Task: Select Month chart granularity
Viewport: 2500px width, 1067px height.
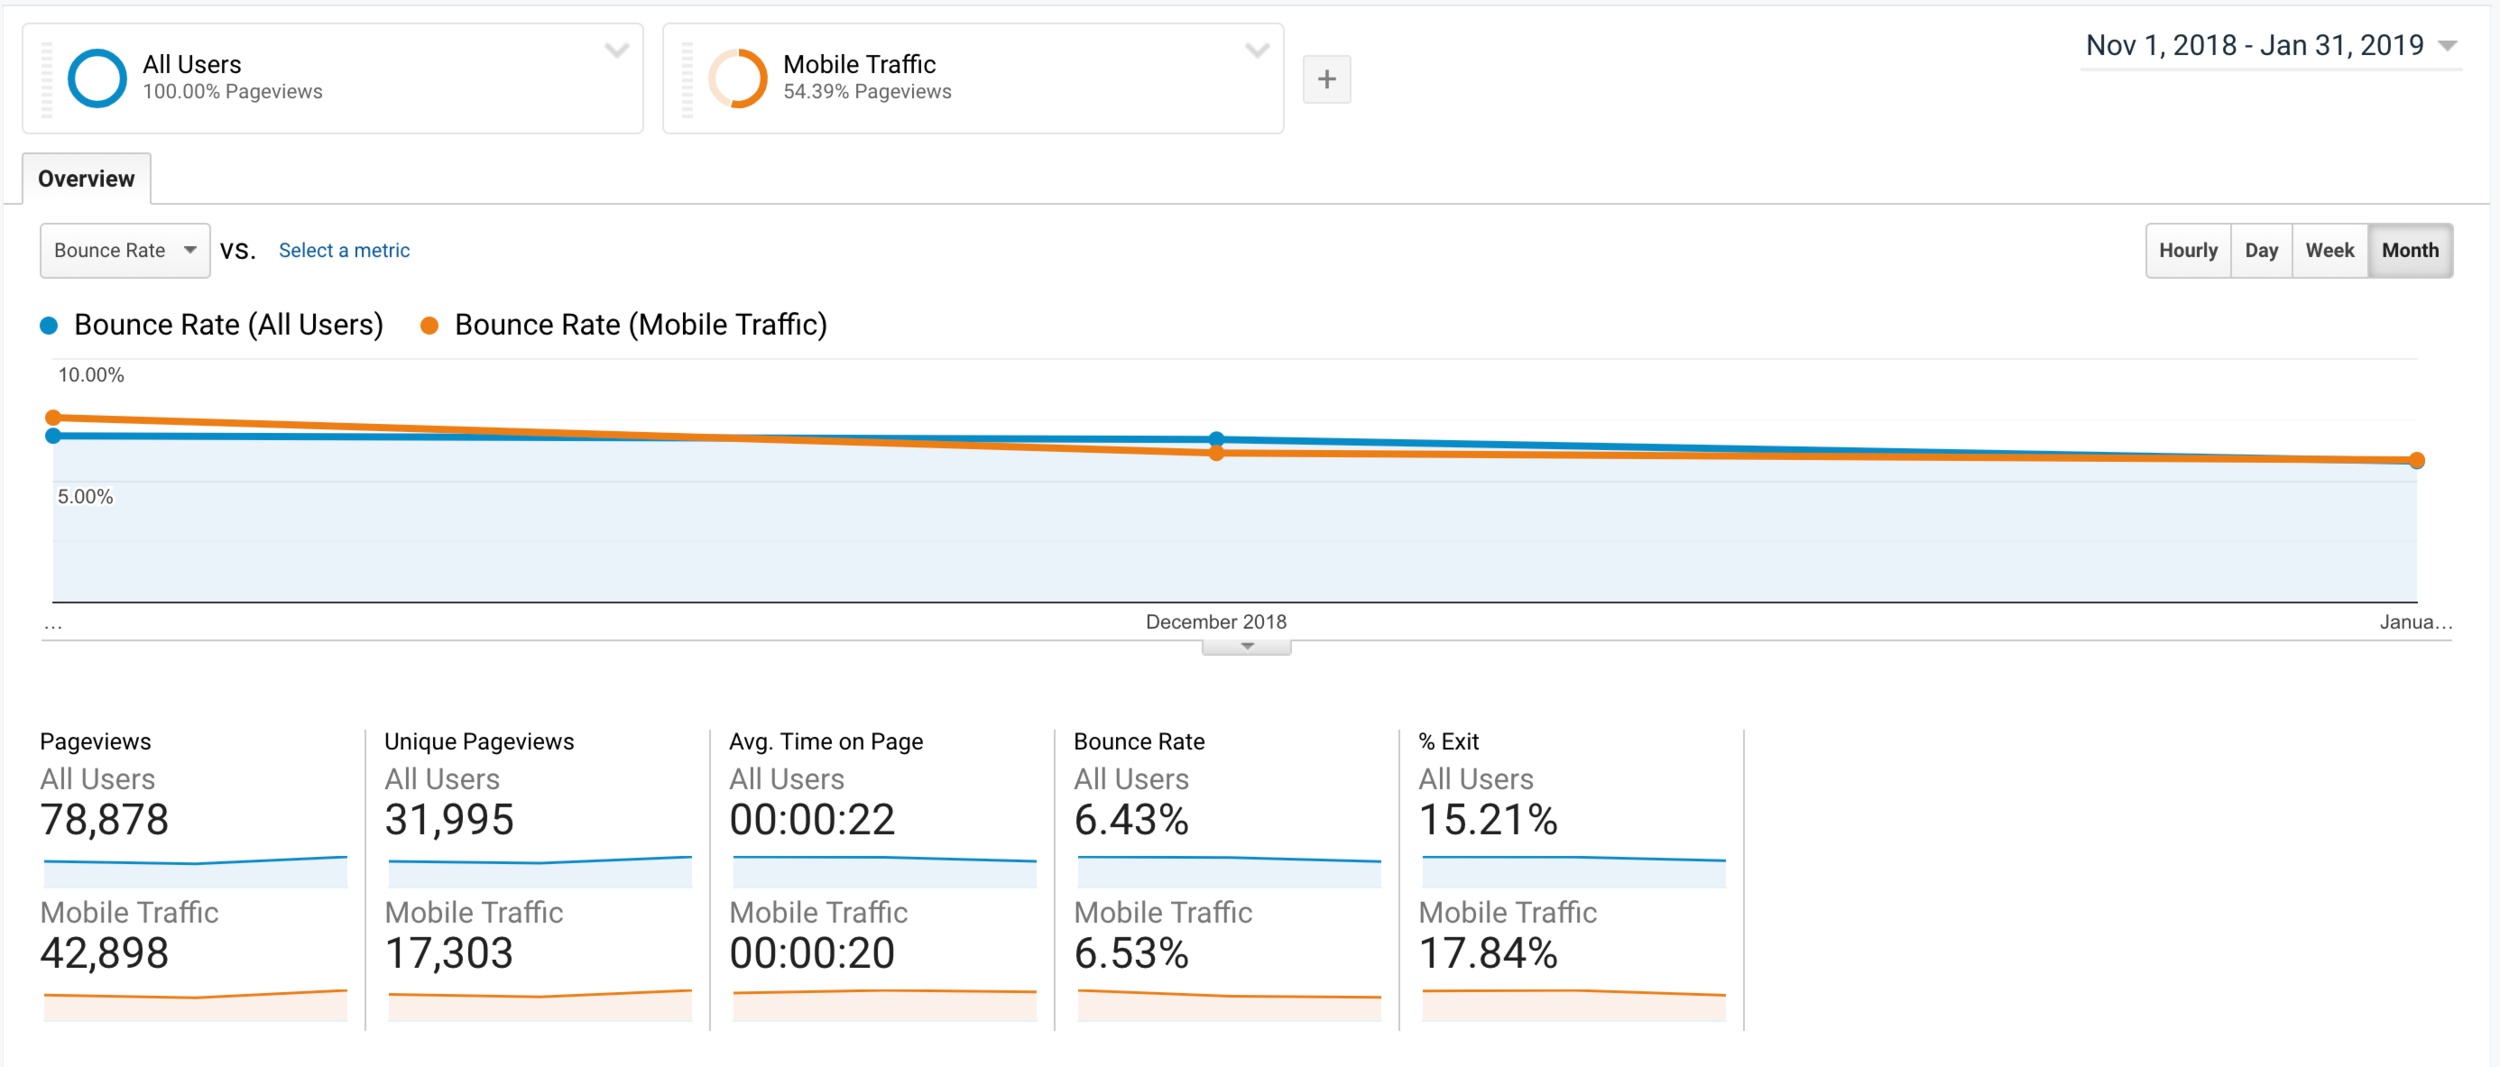Action: point(2410,250)
